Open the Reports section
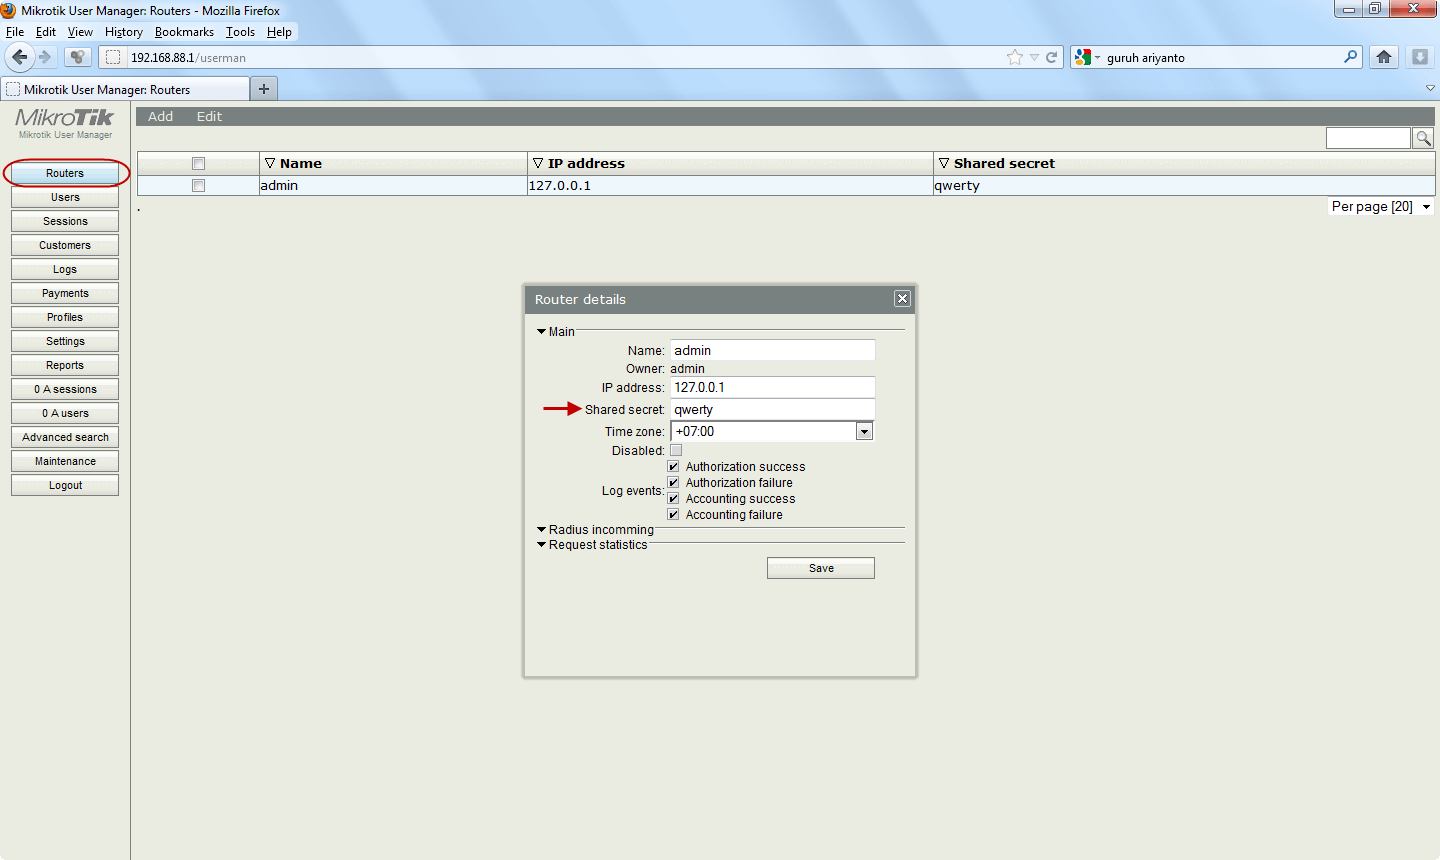The height and width of the screenshot is (860, 1440). [65, 365]
